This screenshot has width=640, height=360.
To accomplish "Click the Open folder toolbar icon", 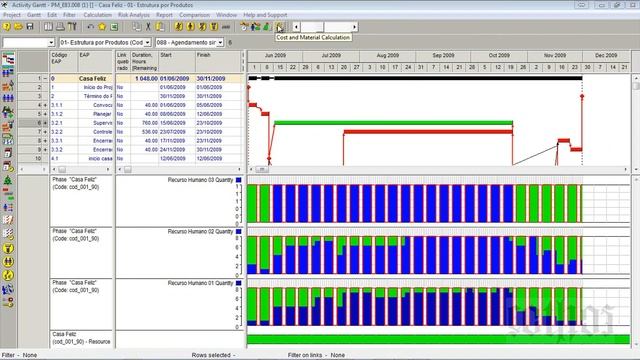I will pos(18,27).
